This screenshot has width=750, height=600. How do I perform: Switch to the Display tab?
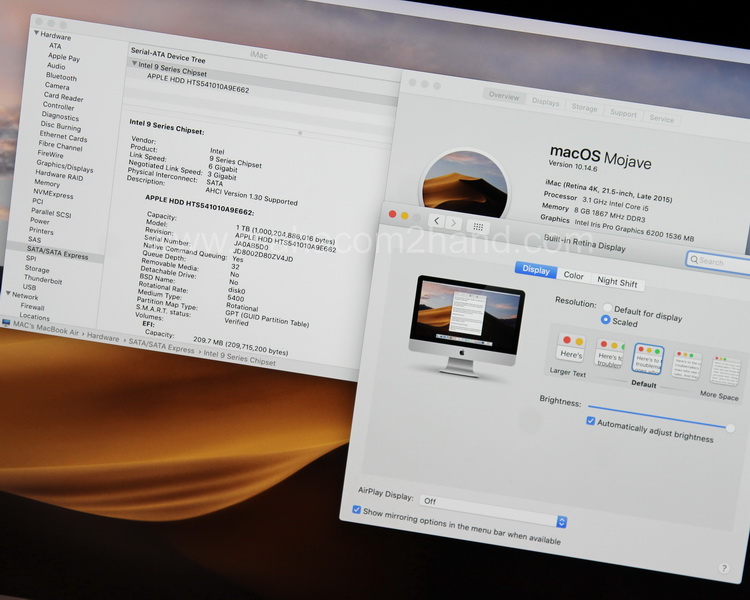(536, 270)
